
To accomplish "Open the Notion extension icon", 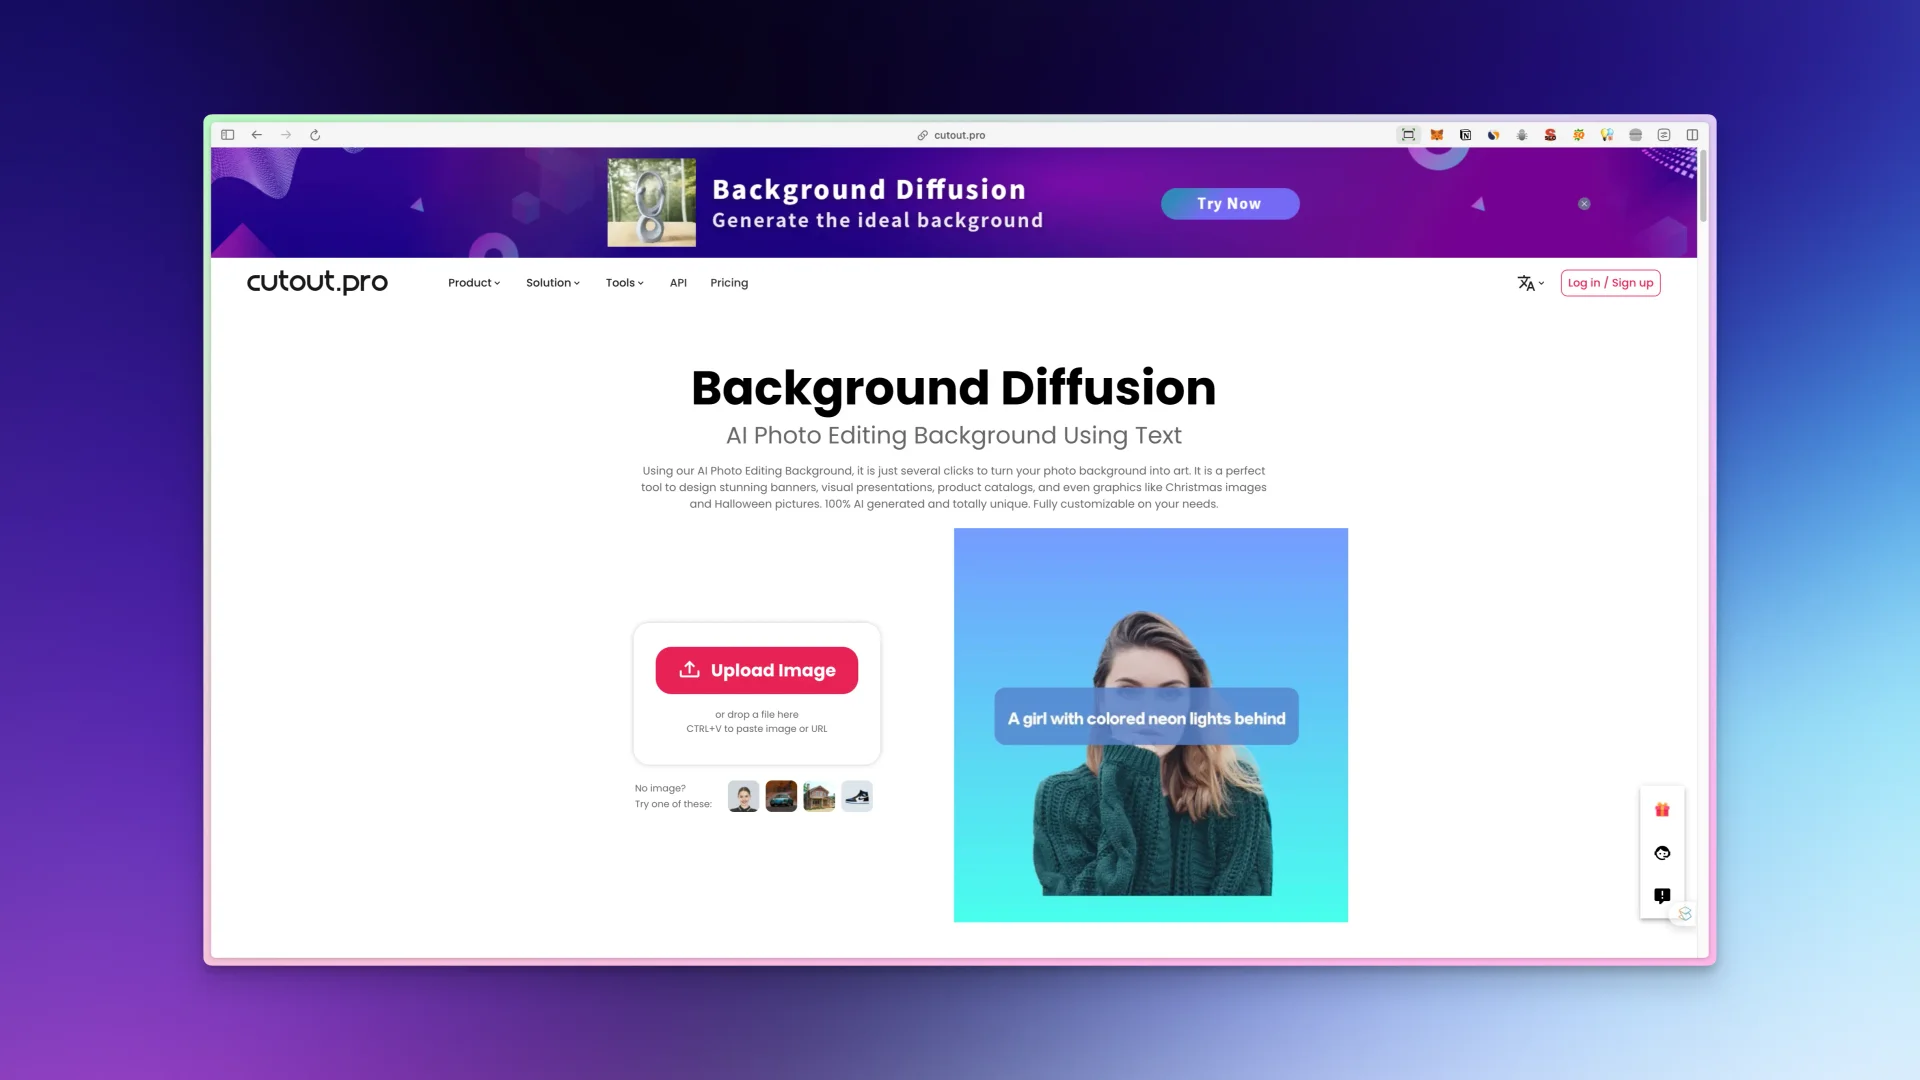I will (x=1465, y=135).
